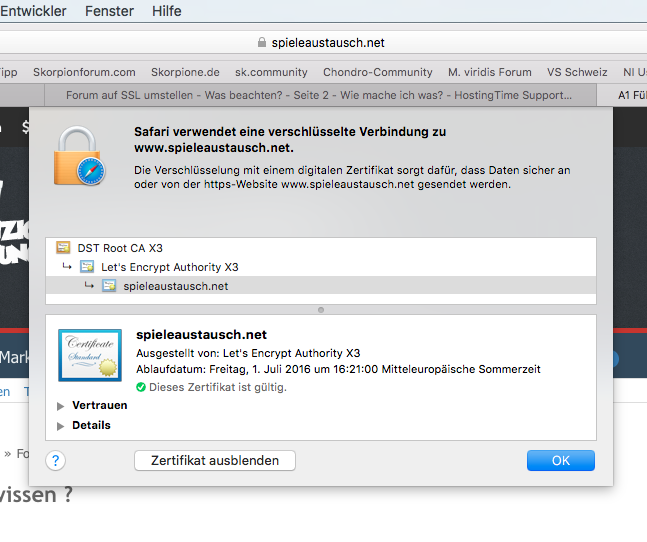Open the Fenster menu
This screenshot has width=647, height=542.
point(109,11)
